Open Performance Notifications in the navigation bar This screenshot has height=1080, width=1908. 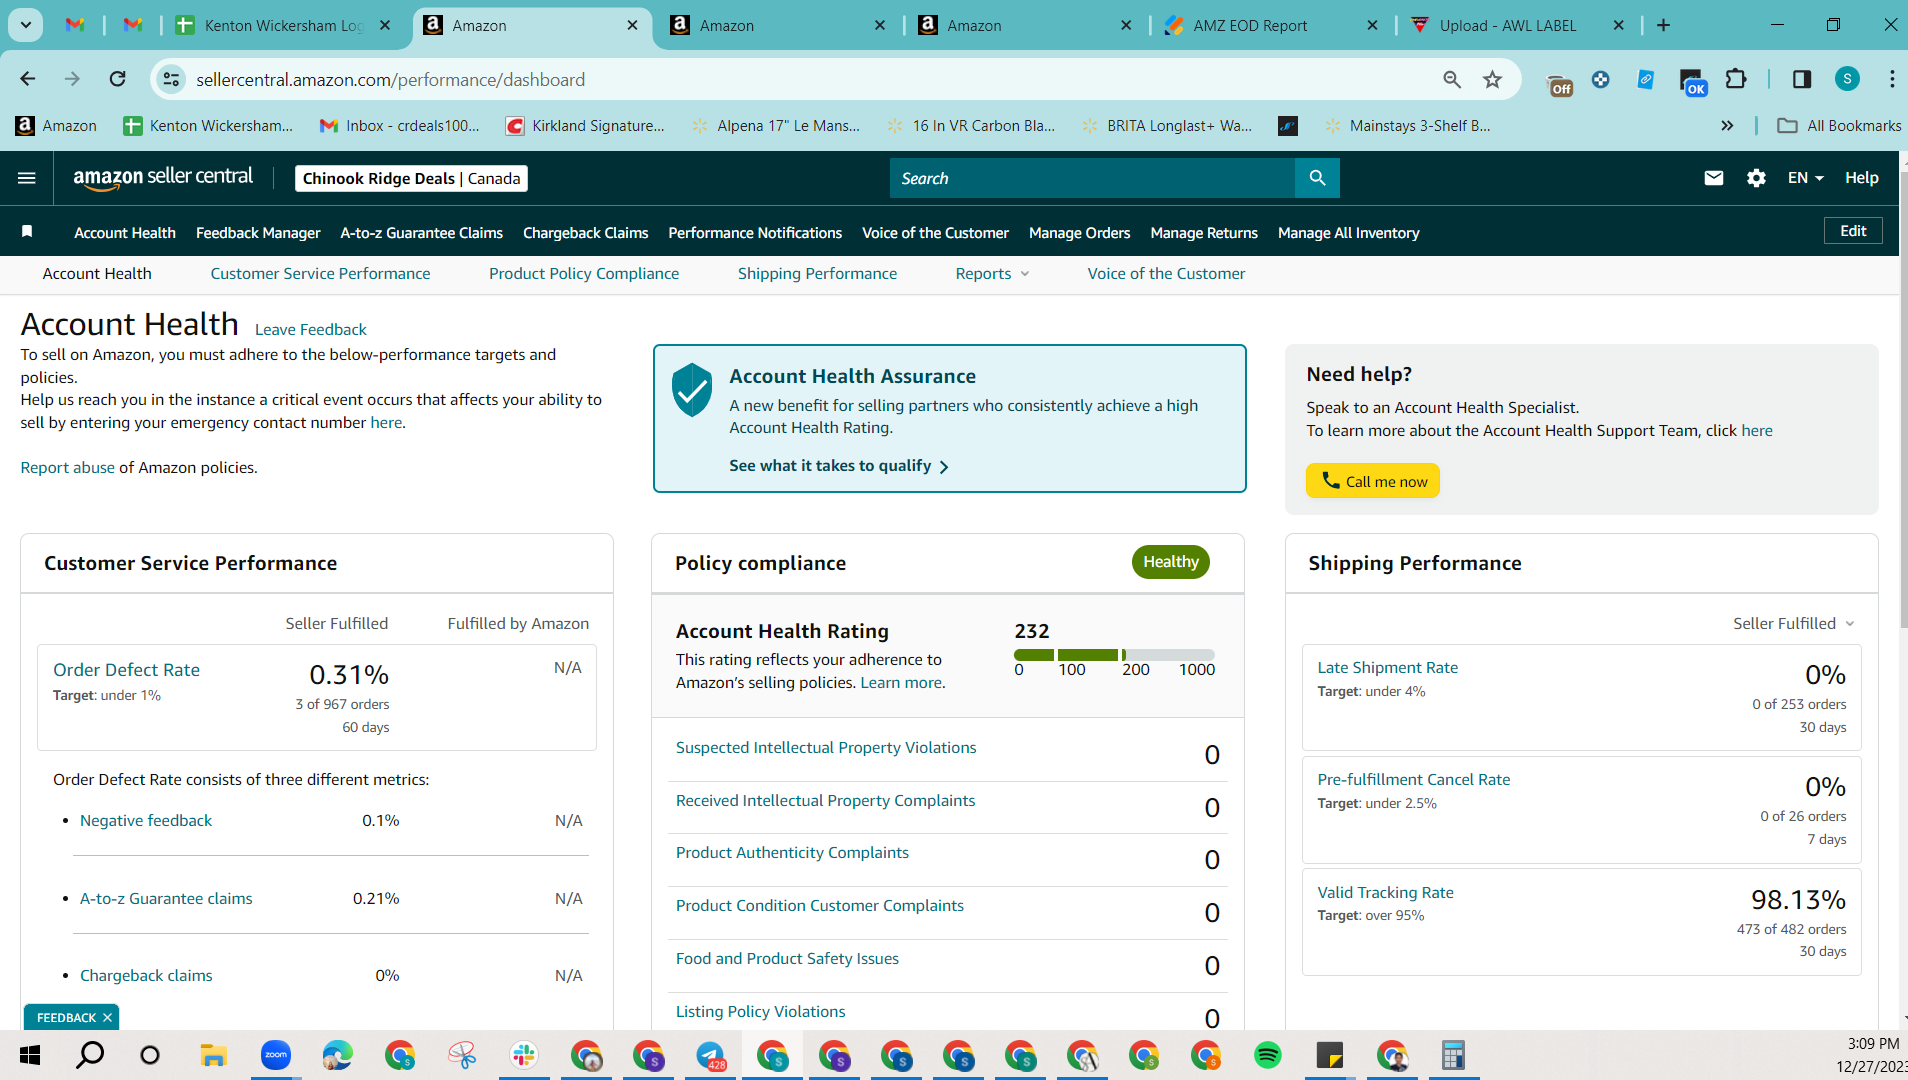point(755,233)
